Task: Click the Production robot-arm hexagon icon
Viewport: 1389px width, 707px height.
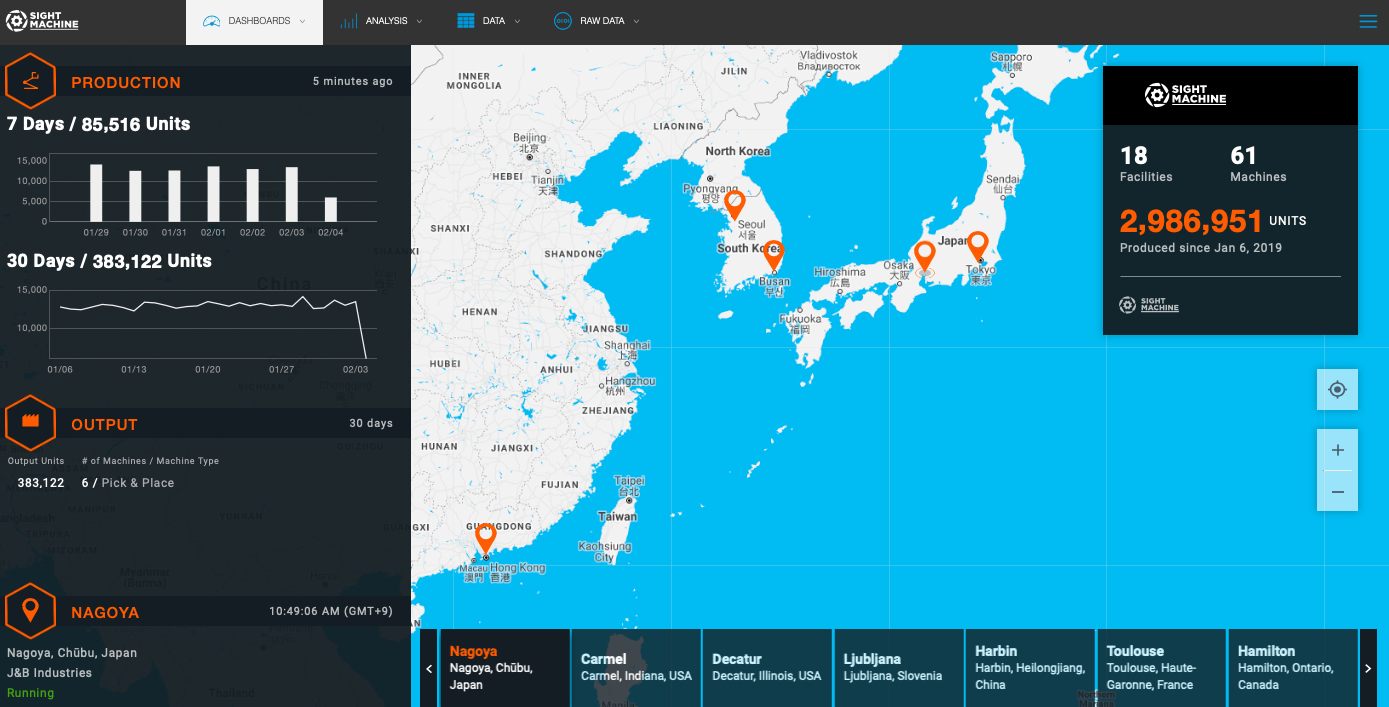Action: tap(31, 82)
